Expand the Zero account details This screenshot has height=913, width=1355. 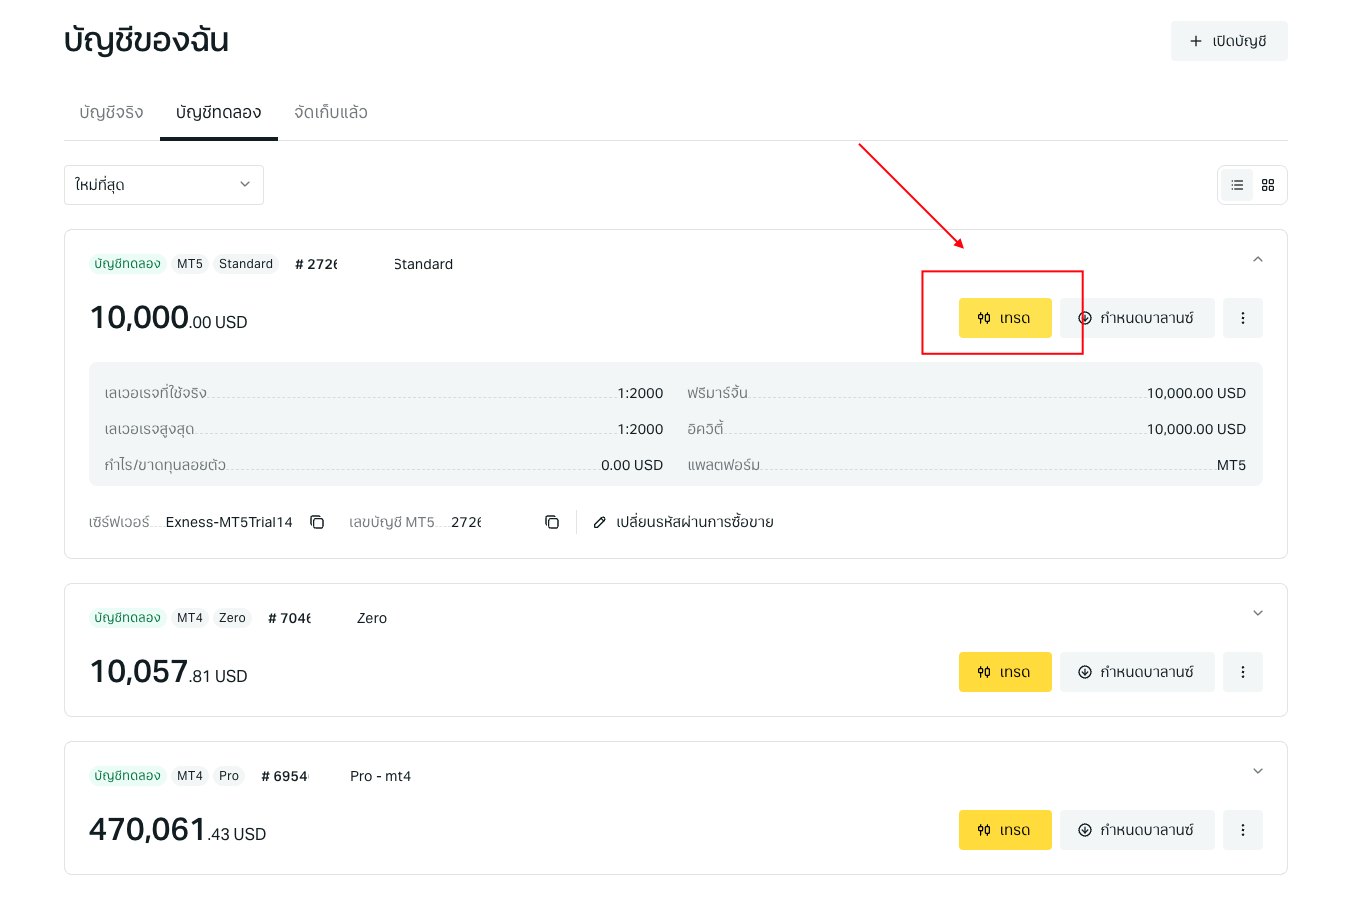point(1258,613)
